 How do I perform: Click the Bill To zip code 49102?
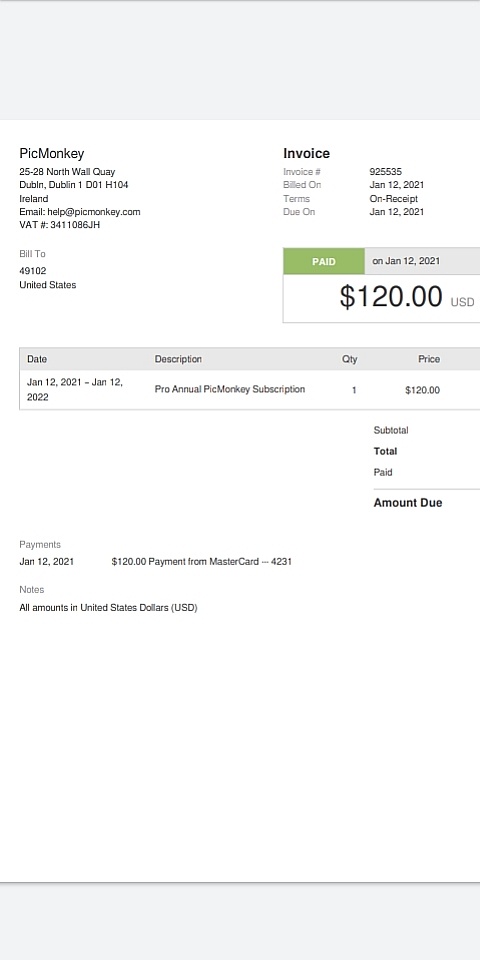pos(32,271)
